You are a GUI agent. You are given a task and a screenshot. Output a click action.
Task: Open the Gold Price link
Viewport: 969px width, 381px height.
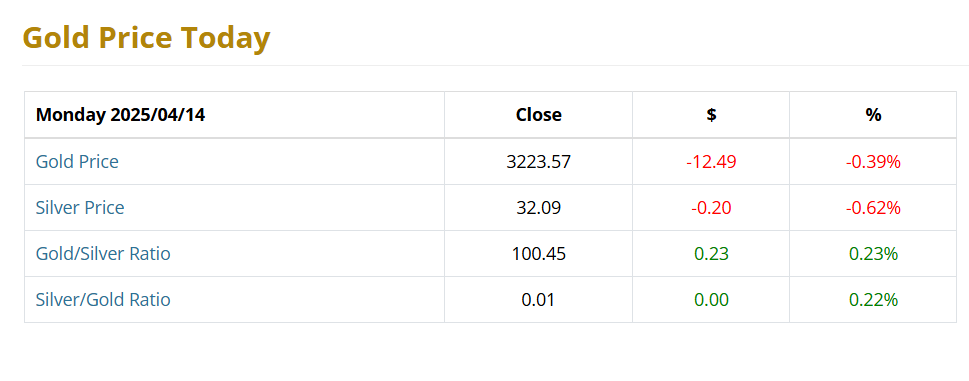[77, 162]
